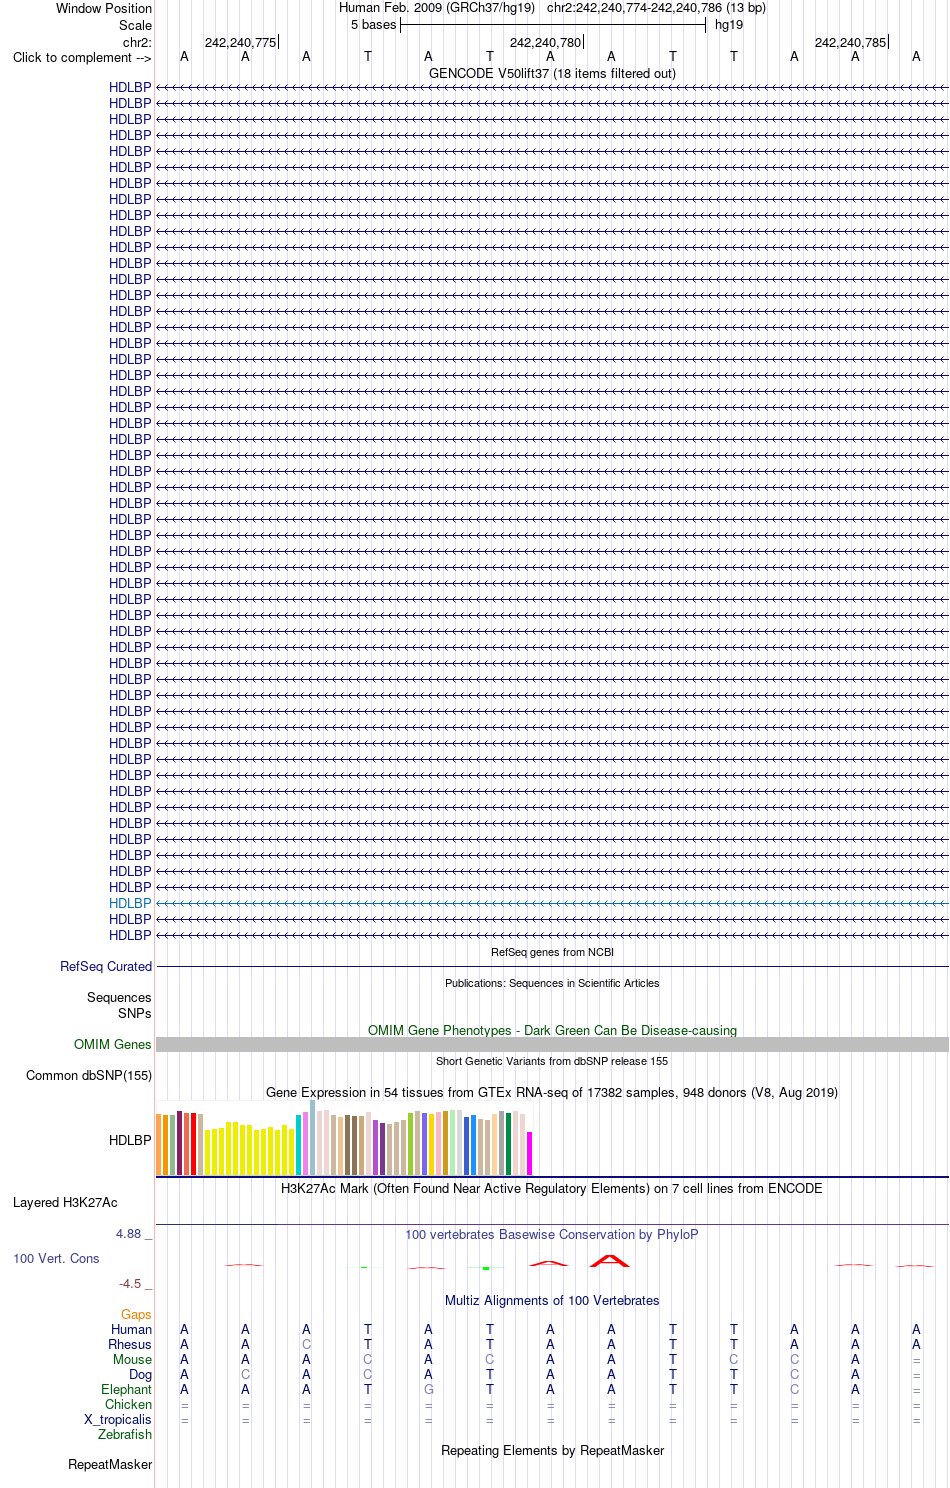Click the Scale label
Viewport: 950px width, 1488px height.
[135, 25]
